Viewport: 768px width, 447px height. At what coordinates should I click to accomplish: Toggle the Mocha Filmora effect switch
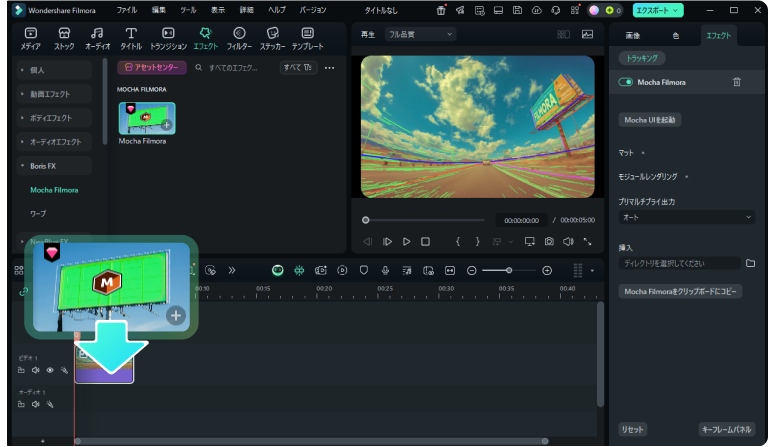tap(625, 82)
